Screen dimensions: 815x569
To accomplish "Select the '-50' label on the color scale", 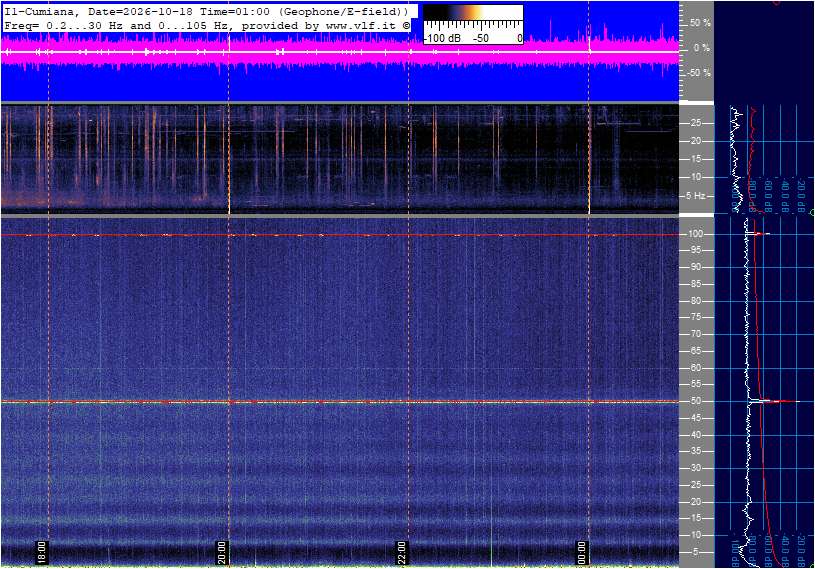I will click(481, 38).
